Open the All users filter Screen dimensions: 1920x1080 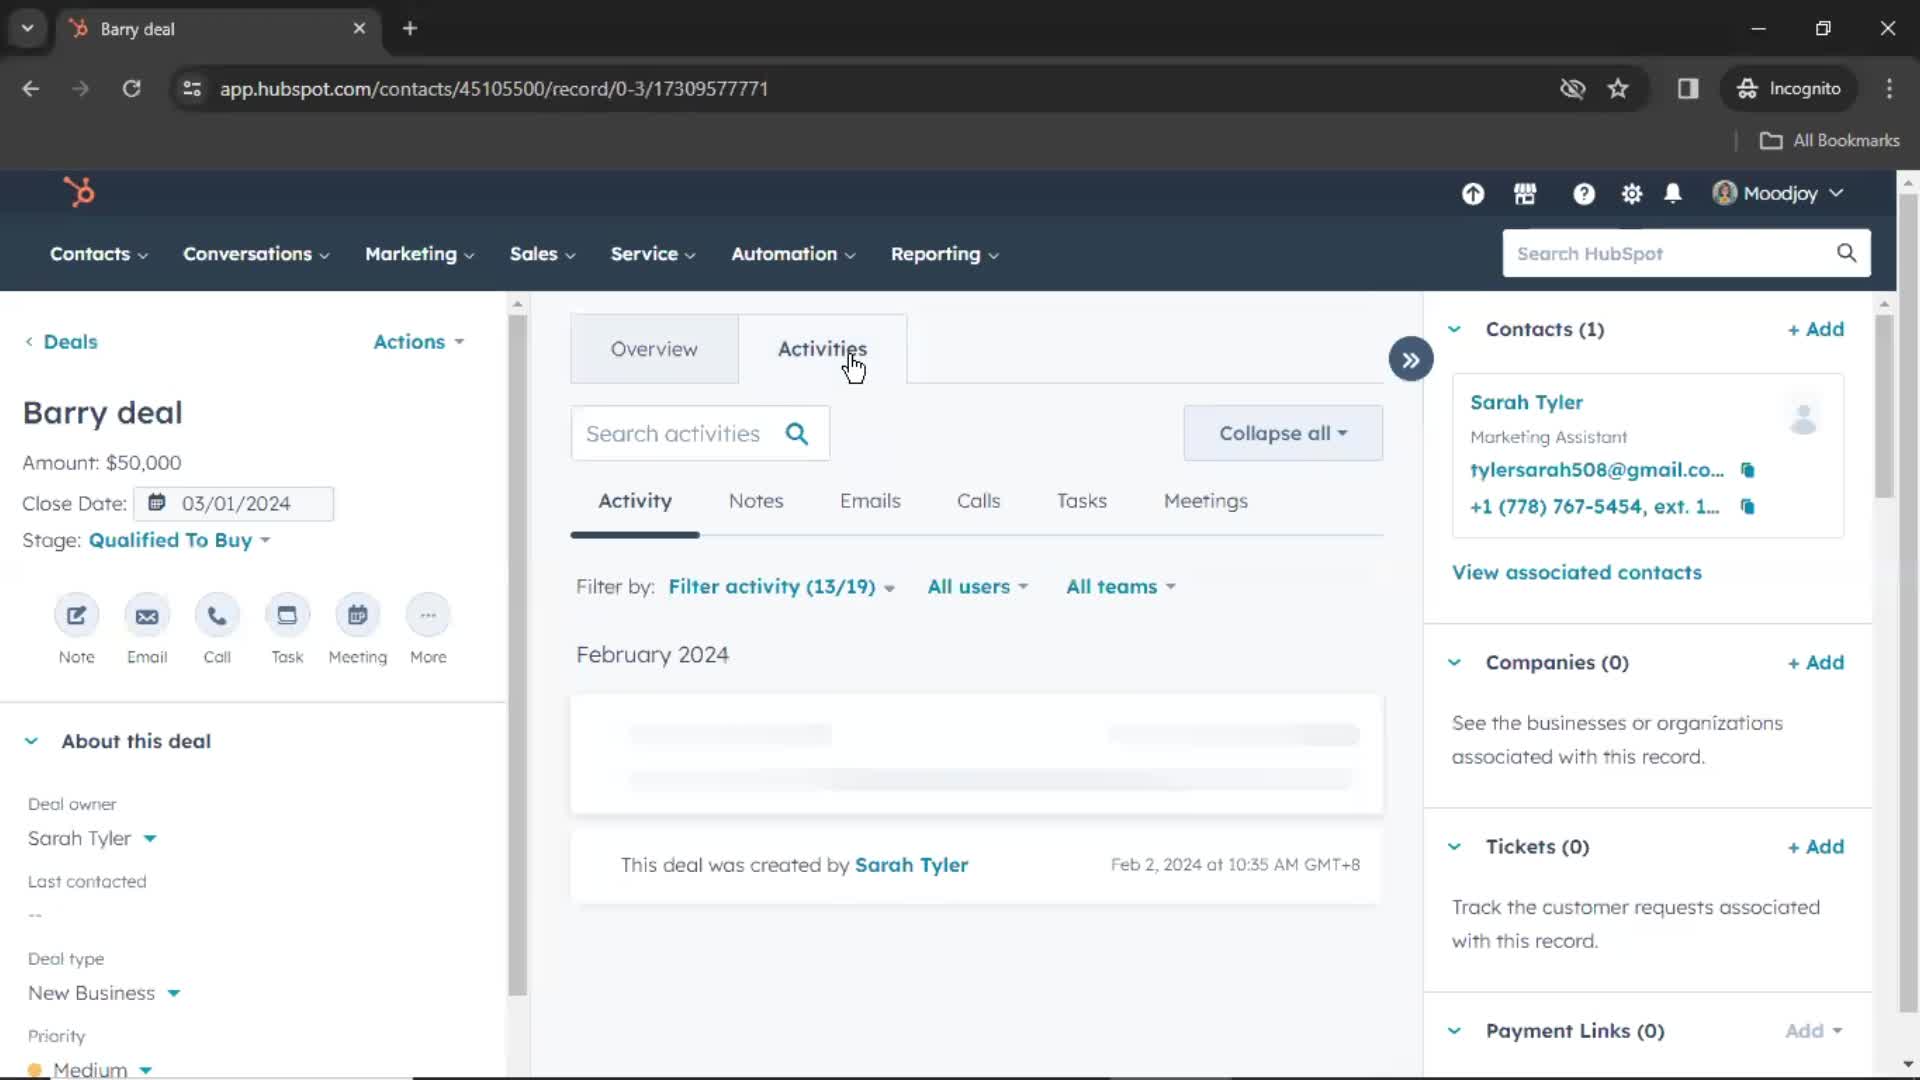click(977, 587)
